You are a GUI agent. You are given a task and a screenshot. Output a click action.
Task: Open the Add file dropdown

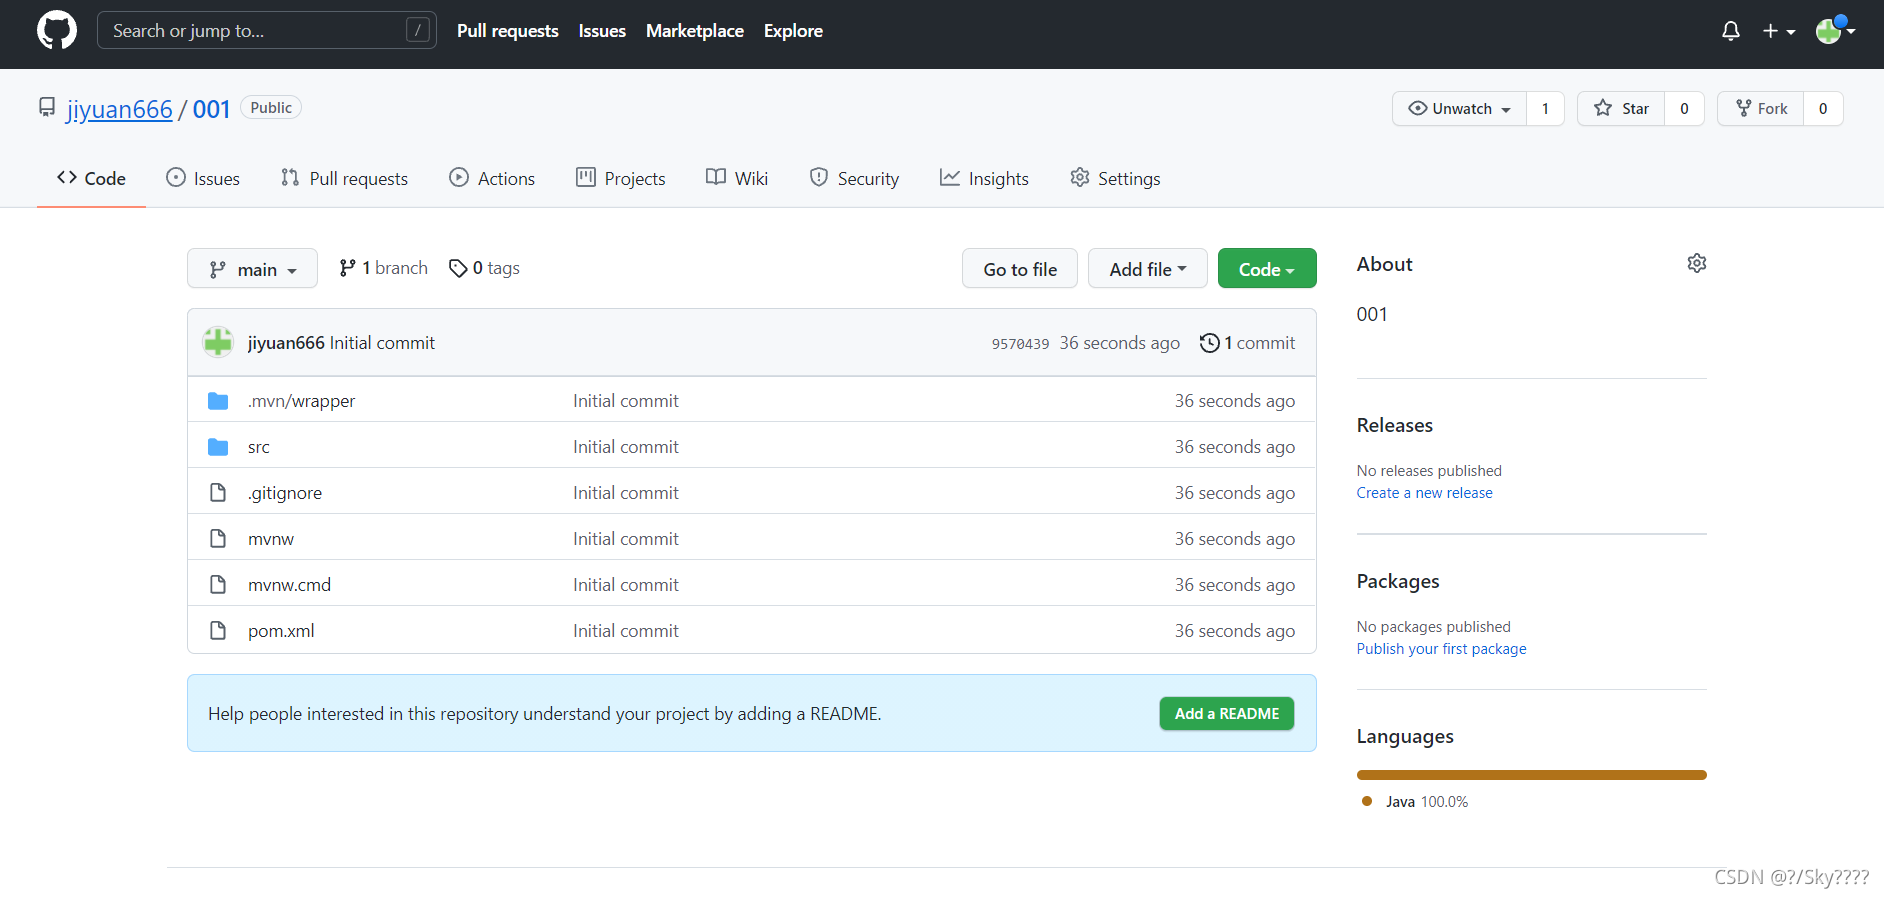[1148, 268]
